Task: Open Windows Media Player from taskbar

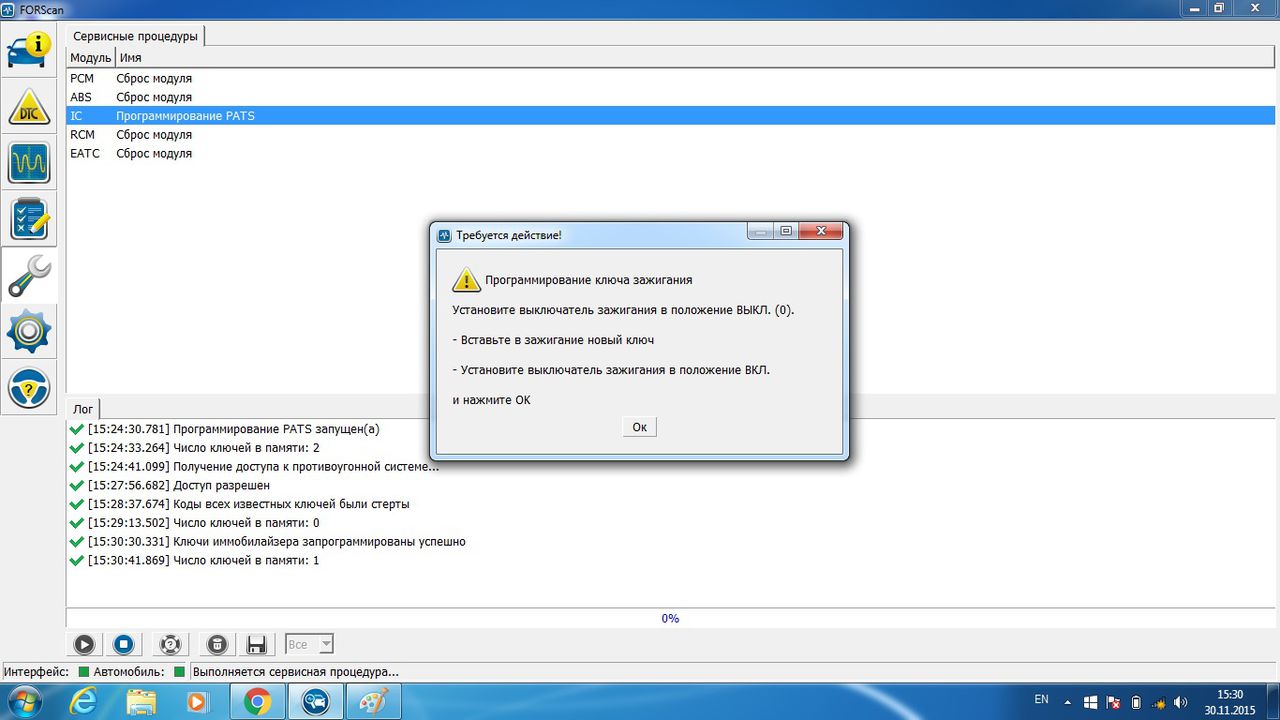Action: (197, 702)
